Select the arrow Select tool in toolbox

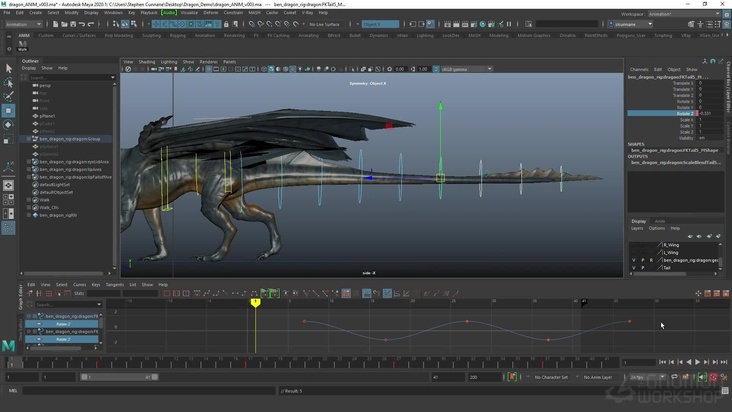click(x=8, y=69)
